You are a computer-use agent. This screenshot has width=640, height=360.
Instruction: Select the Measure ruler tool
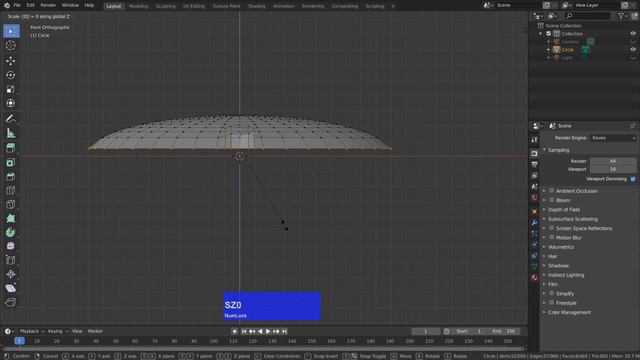pos(11,133)
